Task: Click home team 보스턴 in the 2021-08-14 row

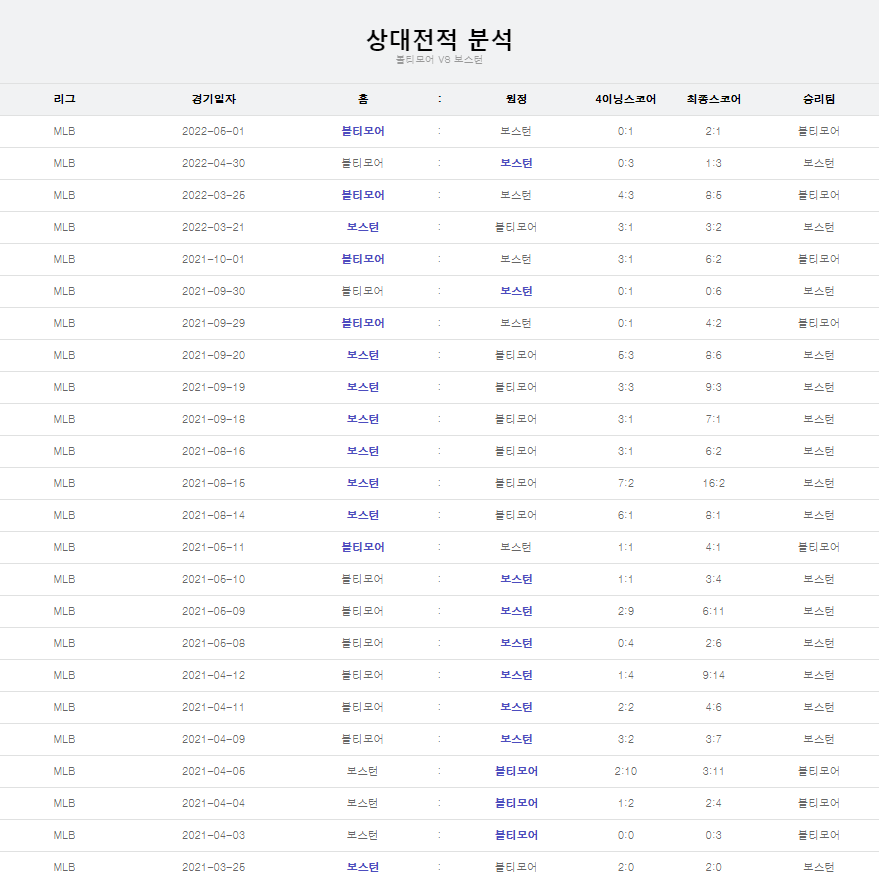Action: 363,515
